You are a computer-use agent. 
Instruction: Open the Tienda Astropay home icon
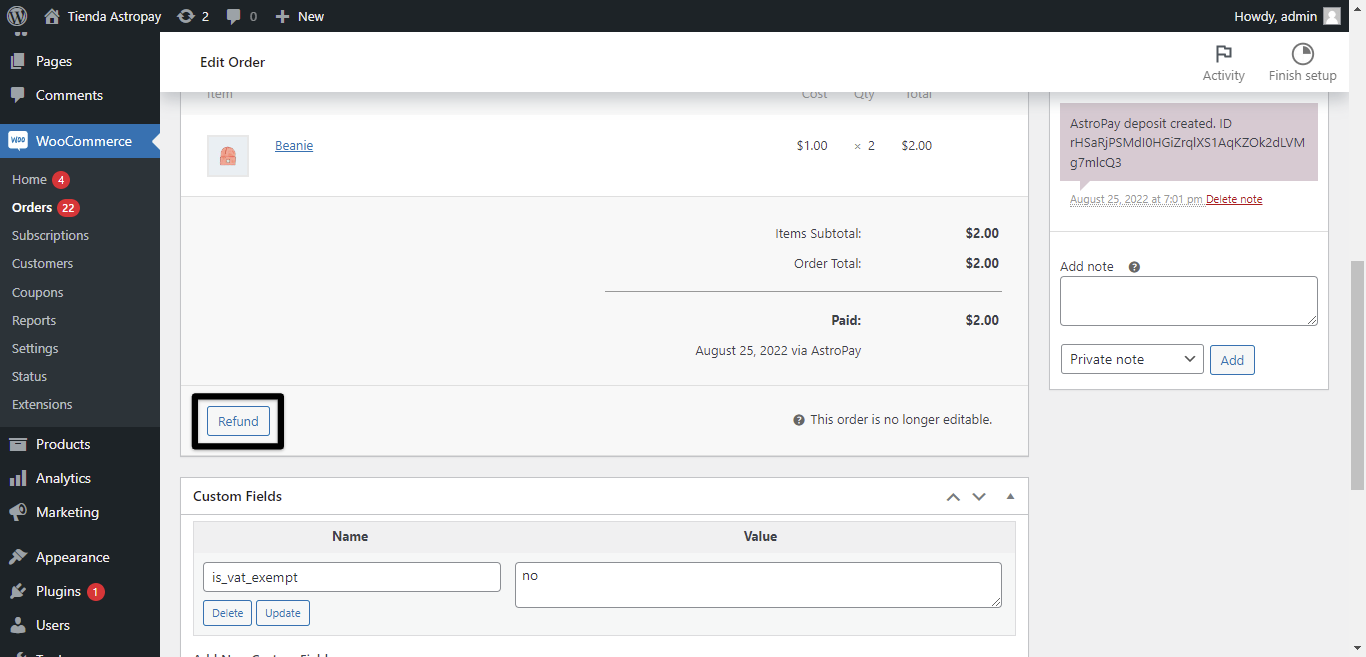pos(52,16)
